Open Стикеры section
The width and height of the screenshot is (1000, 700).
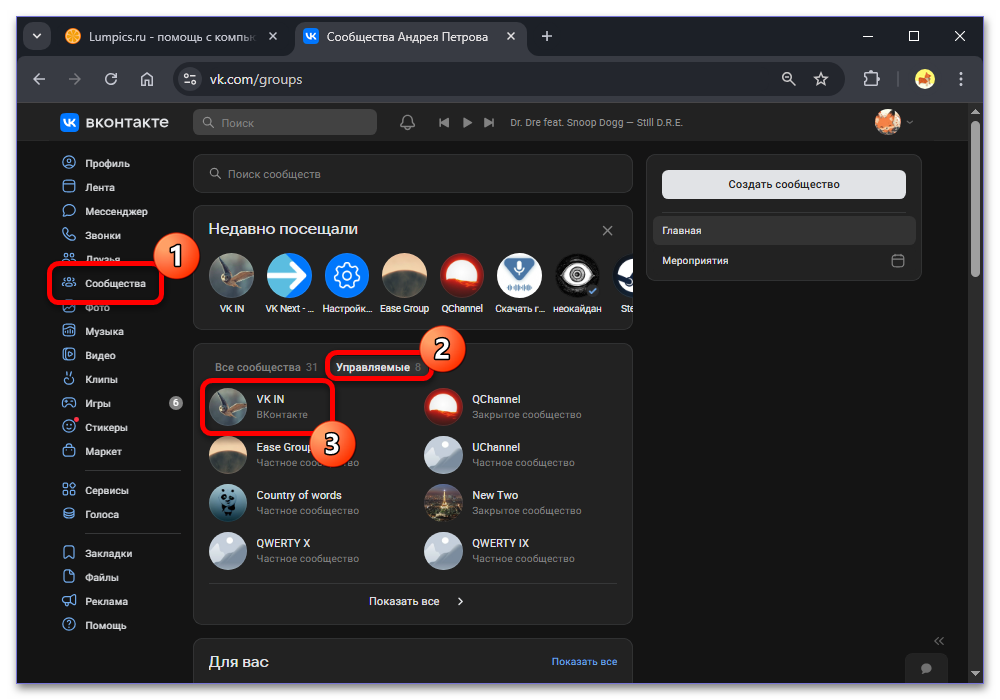(94, 427)
